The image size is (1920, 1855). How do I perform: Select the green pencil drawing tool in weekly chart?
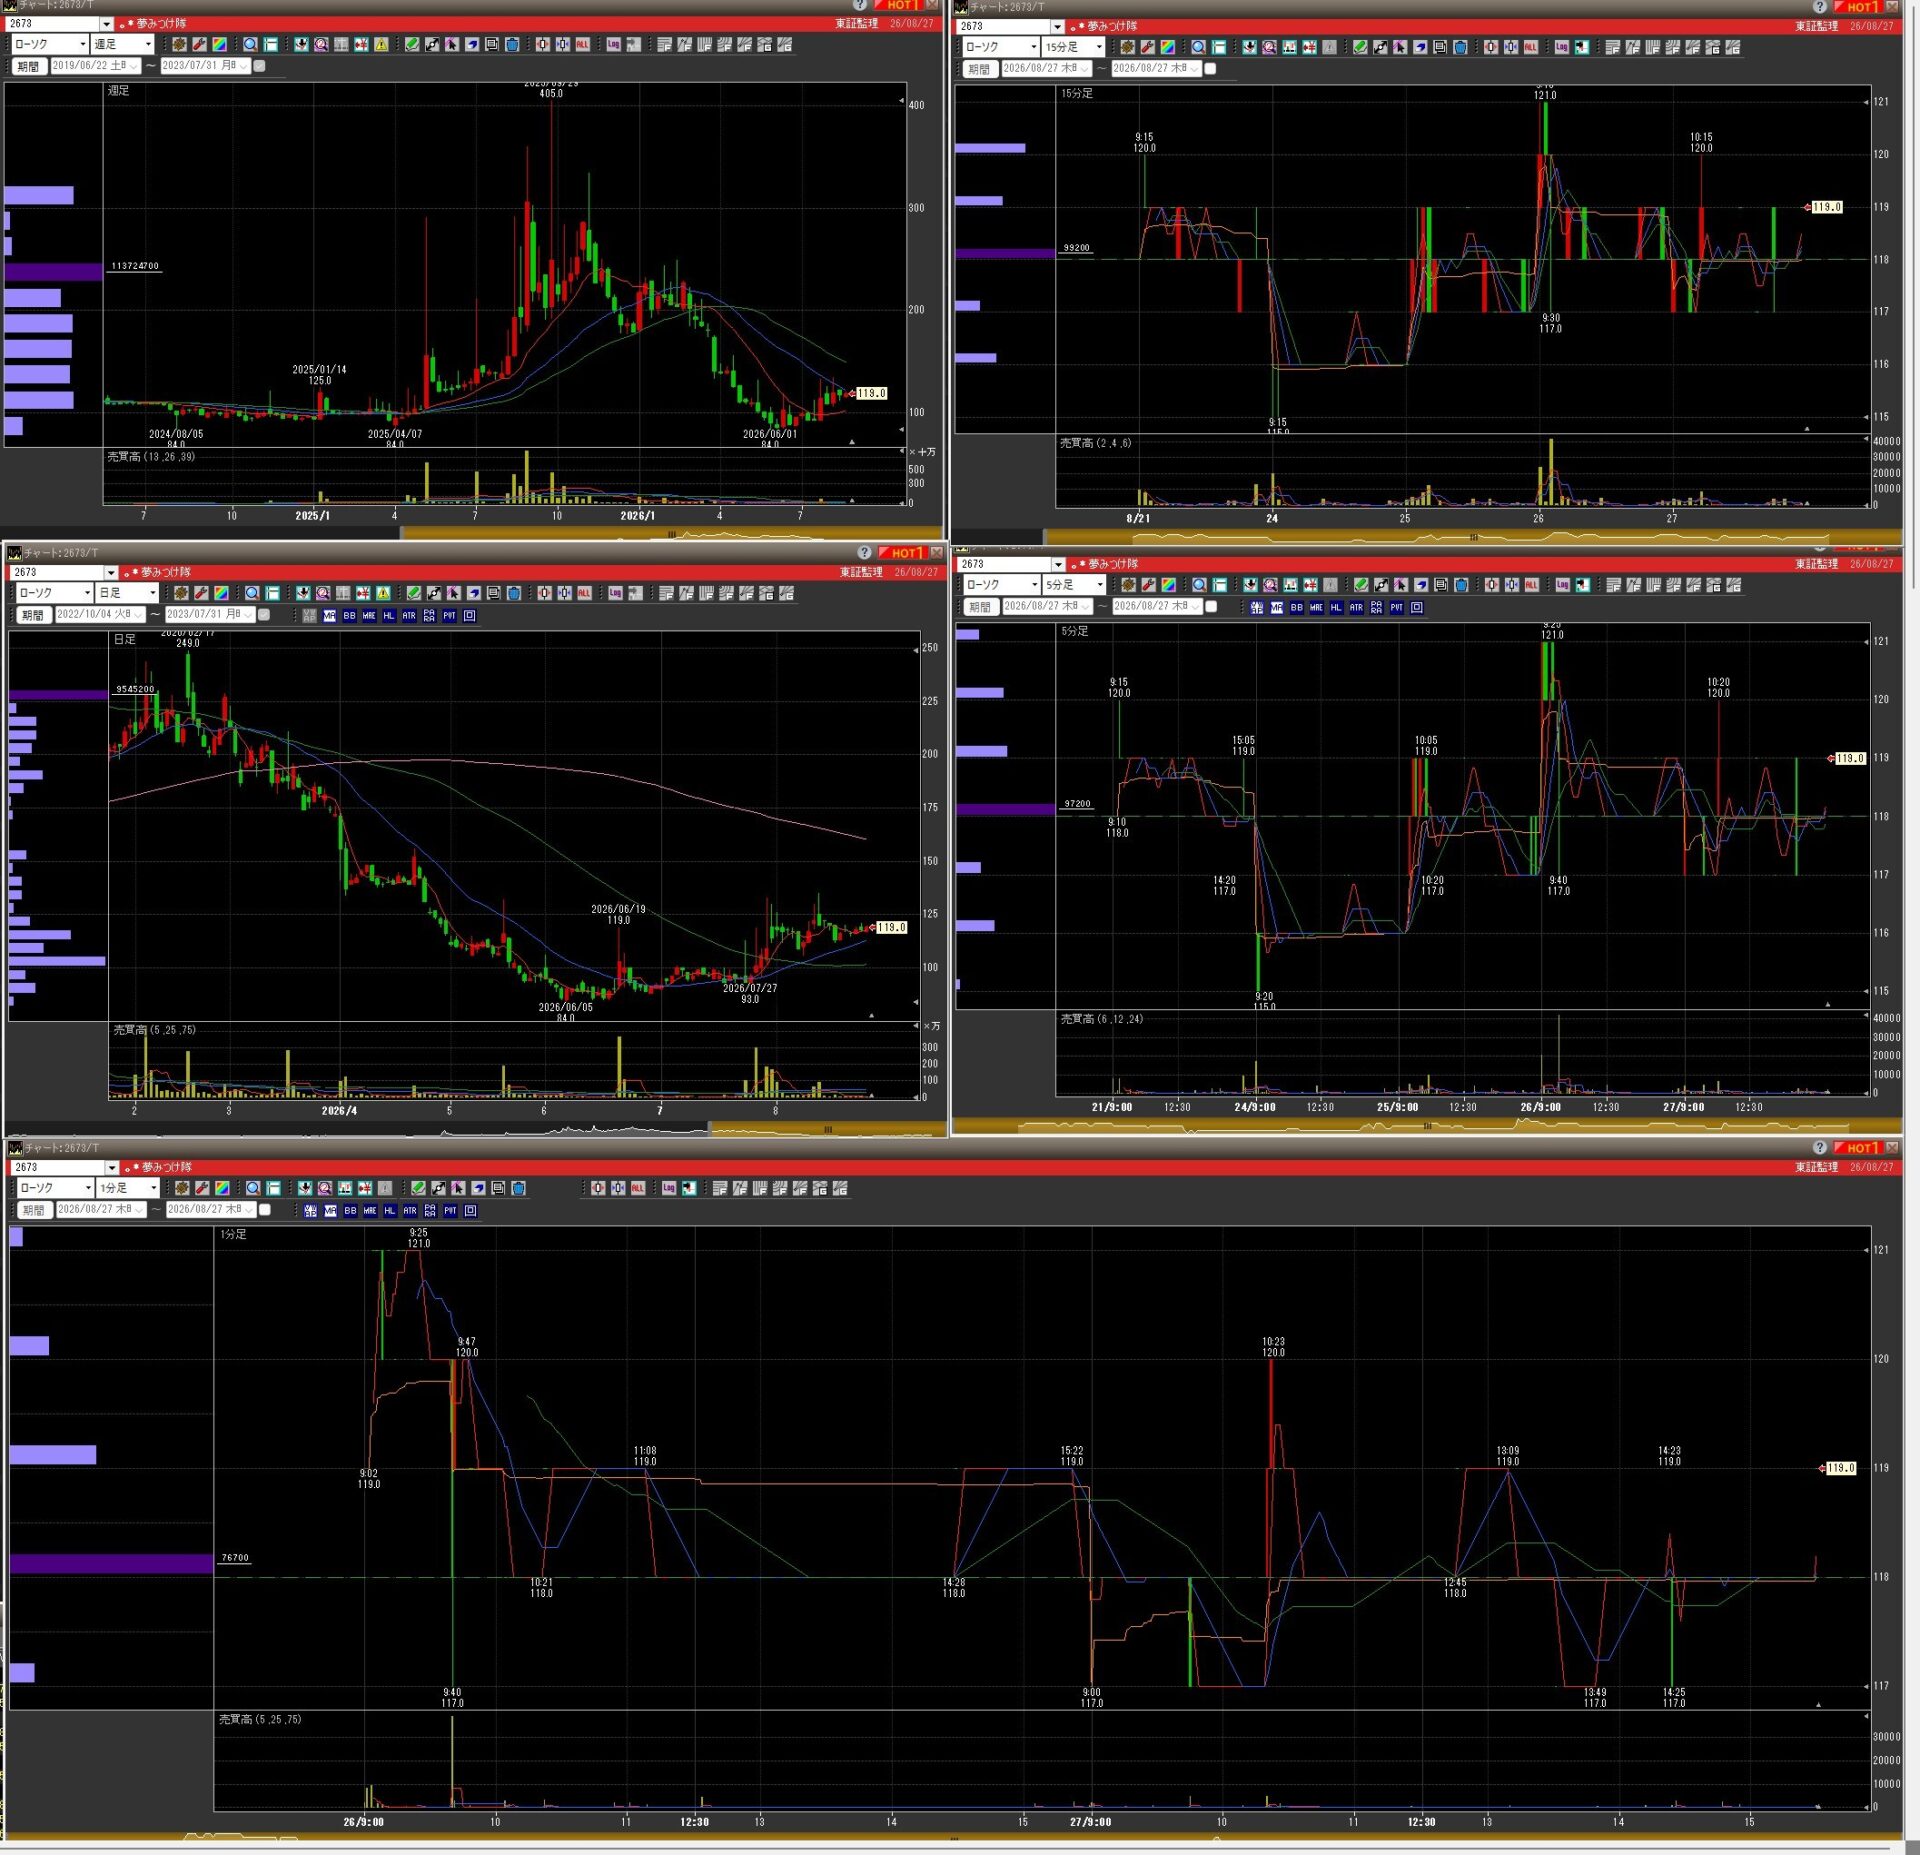click(411, 44)
